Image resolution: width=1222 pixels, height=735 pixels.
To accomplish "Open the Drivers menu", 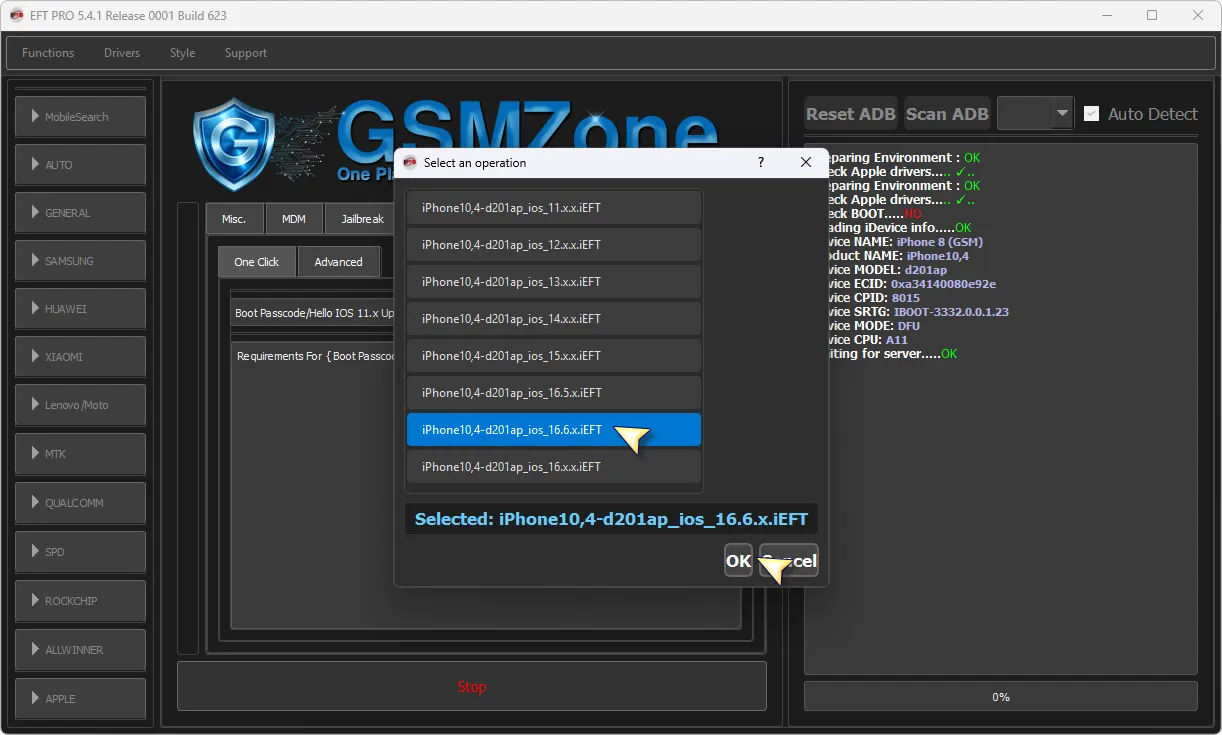I will pyautogui.click(x=122, y=53).
